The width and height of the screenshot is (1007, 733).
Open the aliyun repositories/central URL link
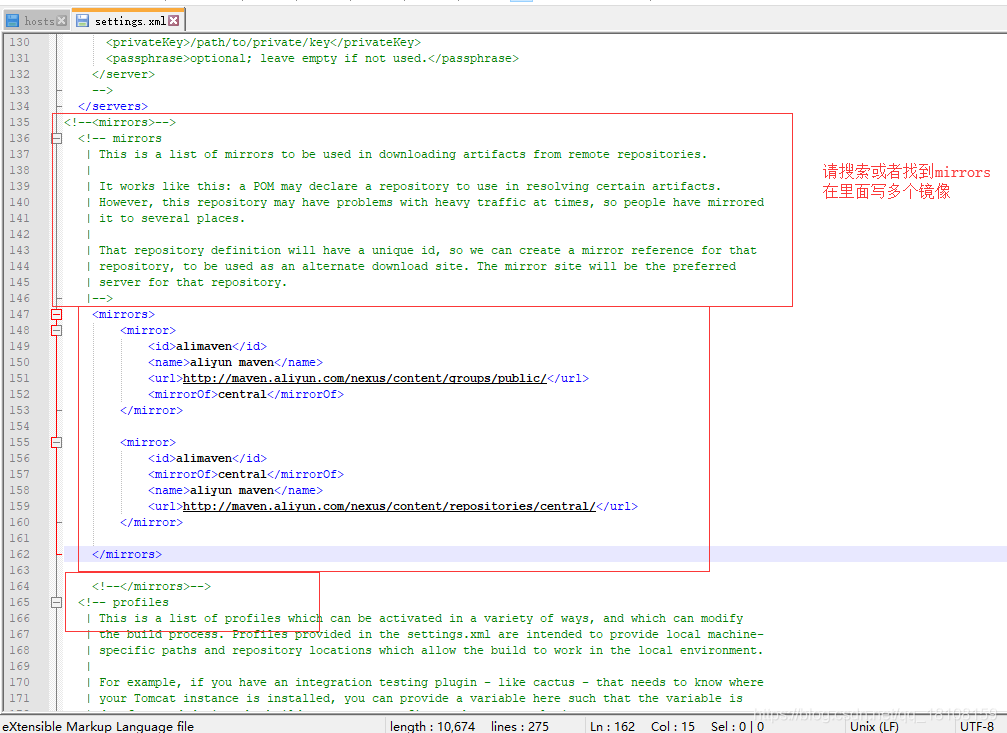(389, 506)
